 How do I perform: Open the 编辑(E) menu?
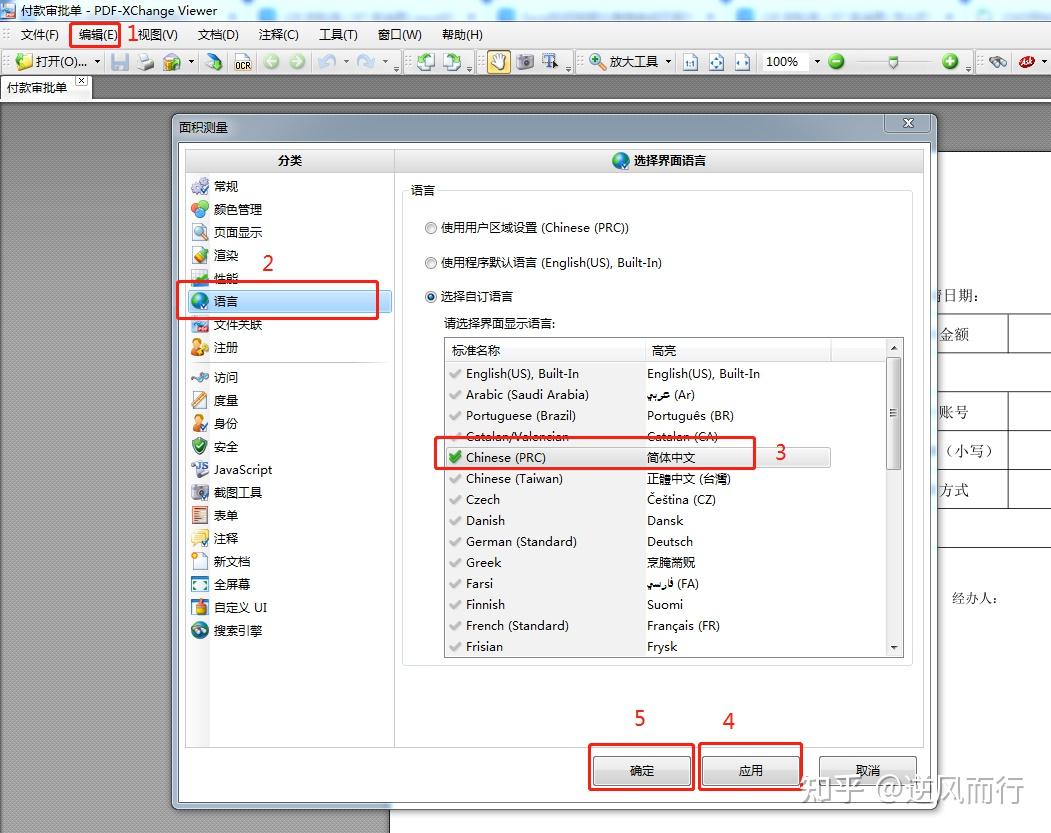pos(97,35)
